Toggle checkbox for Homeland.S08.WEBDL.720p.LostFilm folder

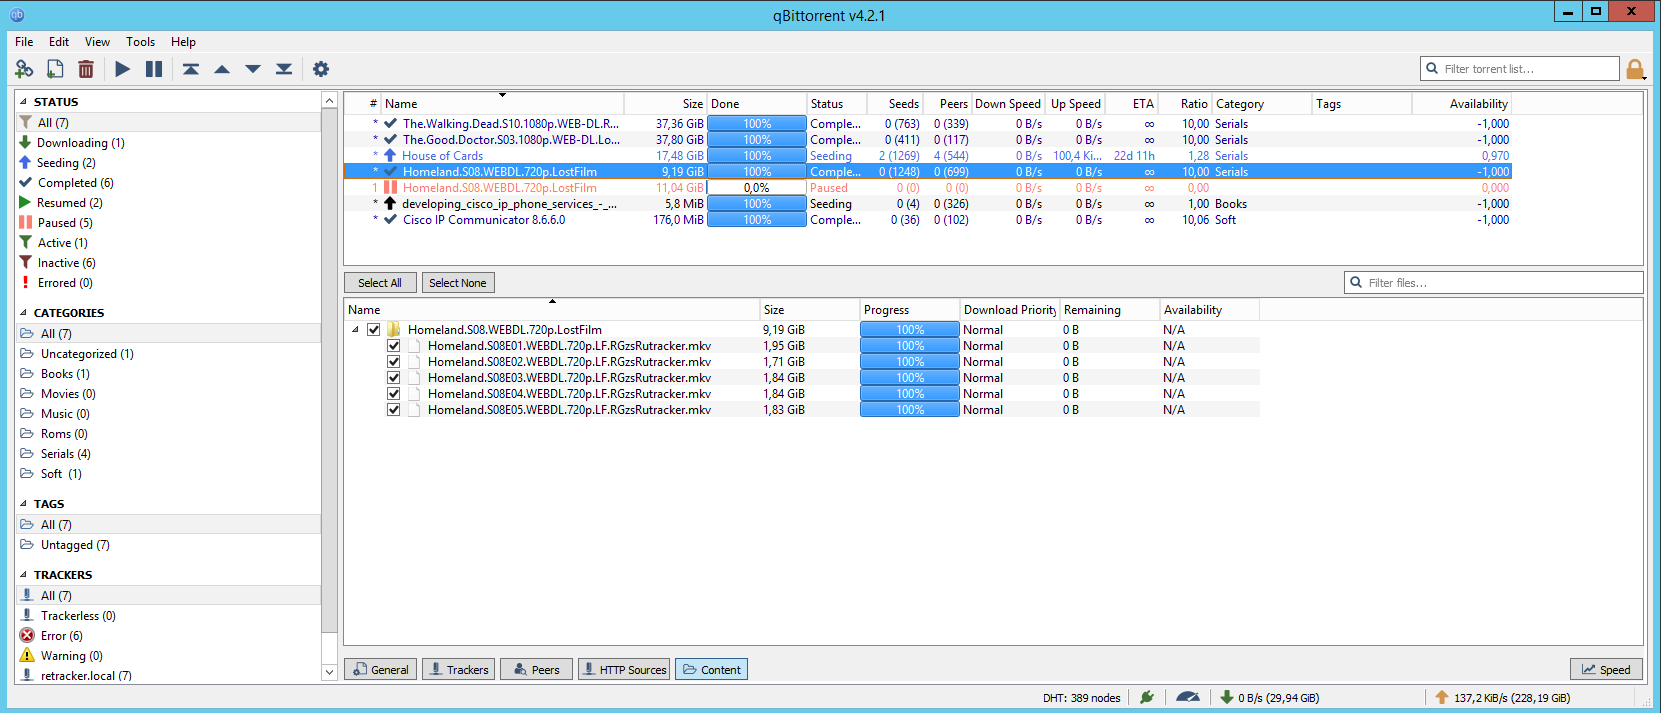(x=374, y=330)
